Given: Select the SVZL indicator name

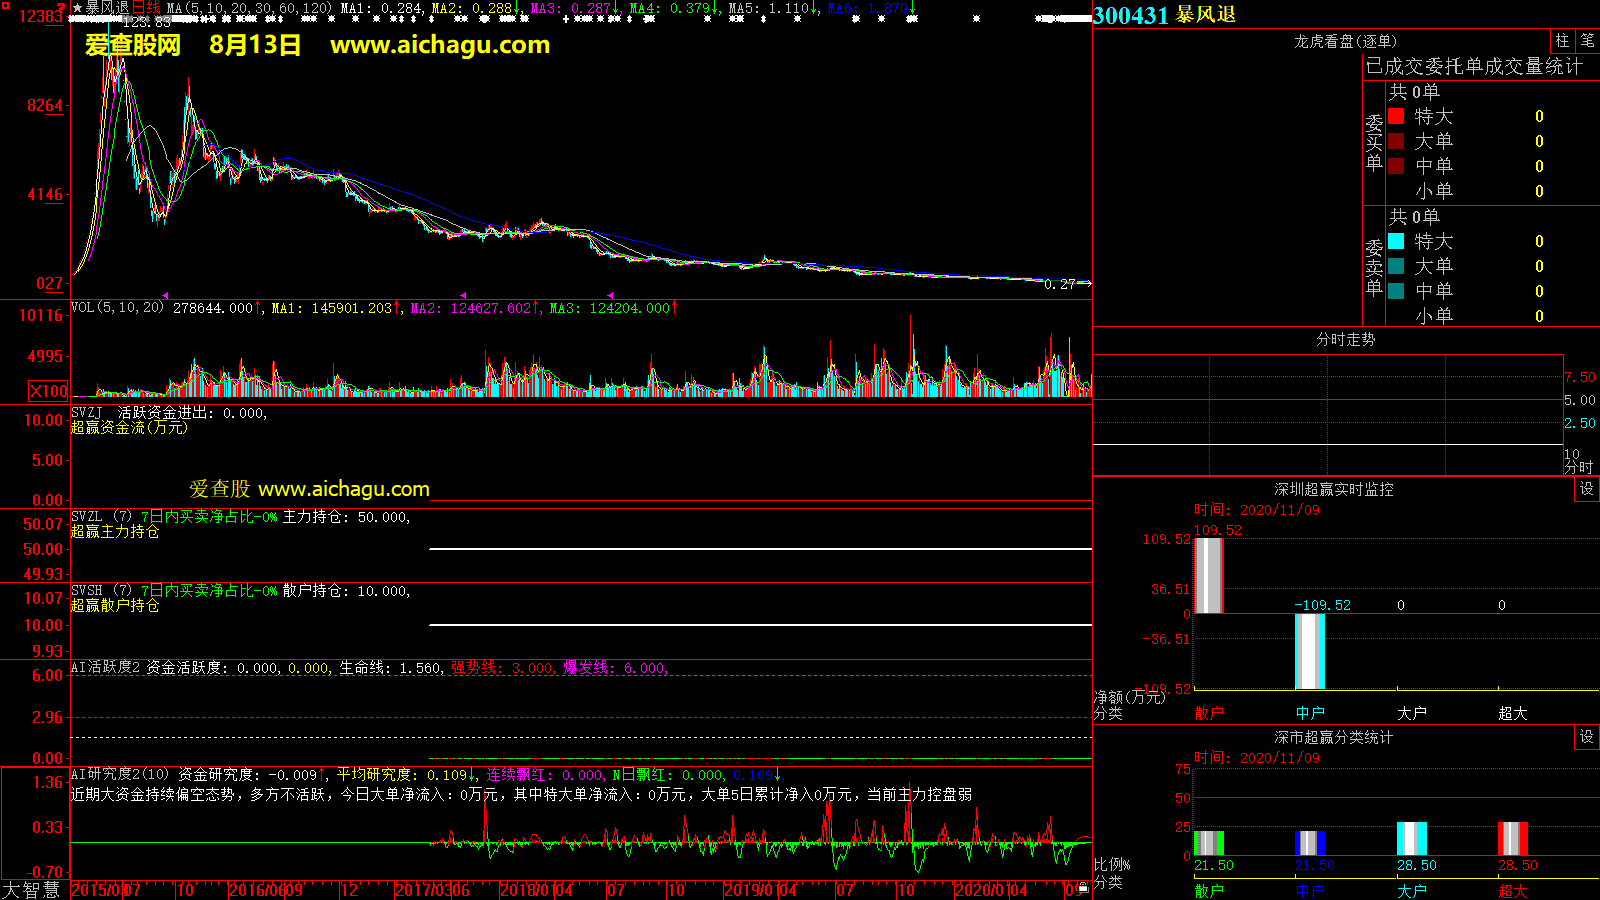Looking at the screenshot, I should (x=87, y=517).
